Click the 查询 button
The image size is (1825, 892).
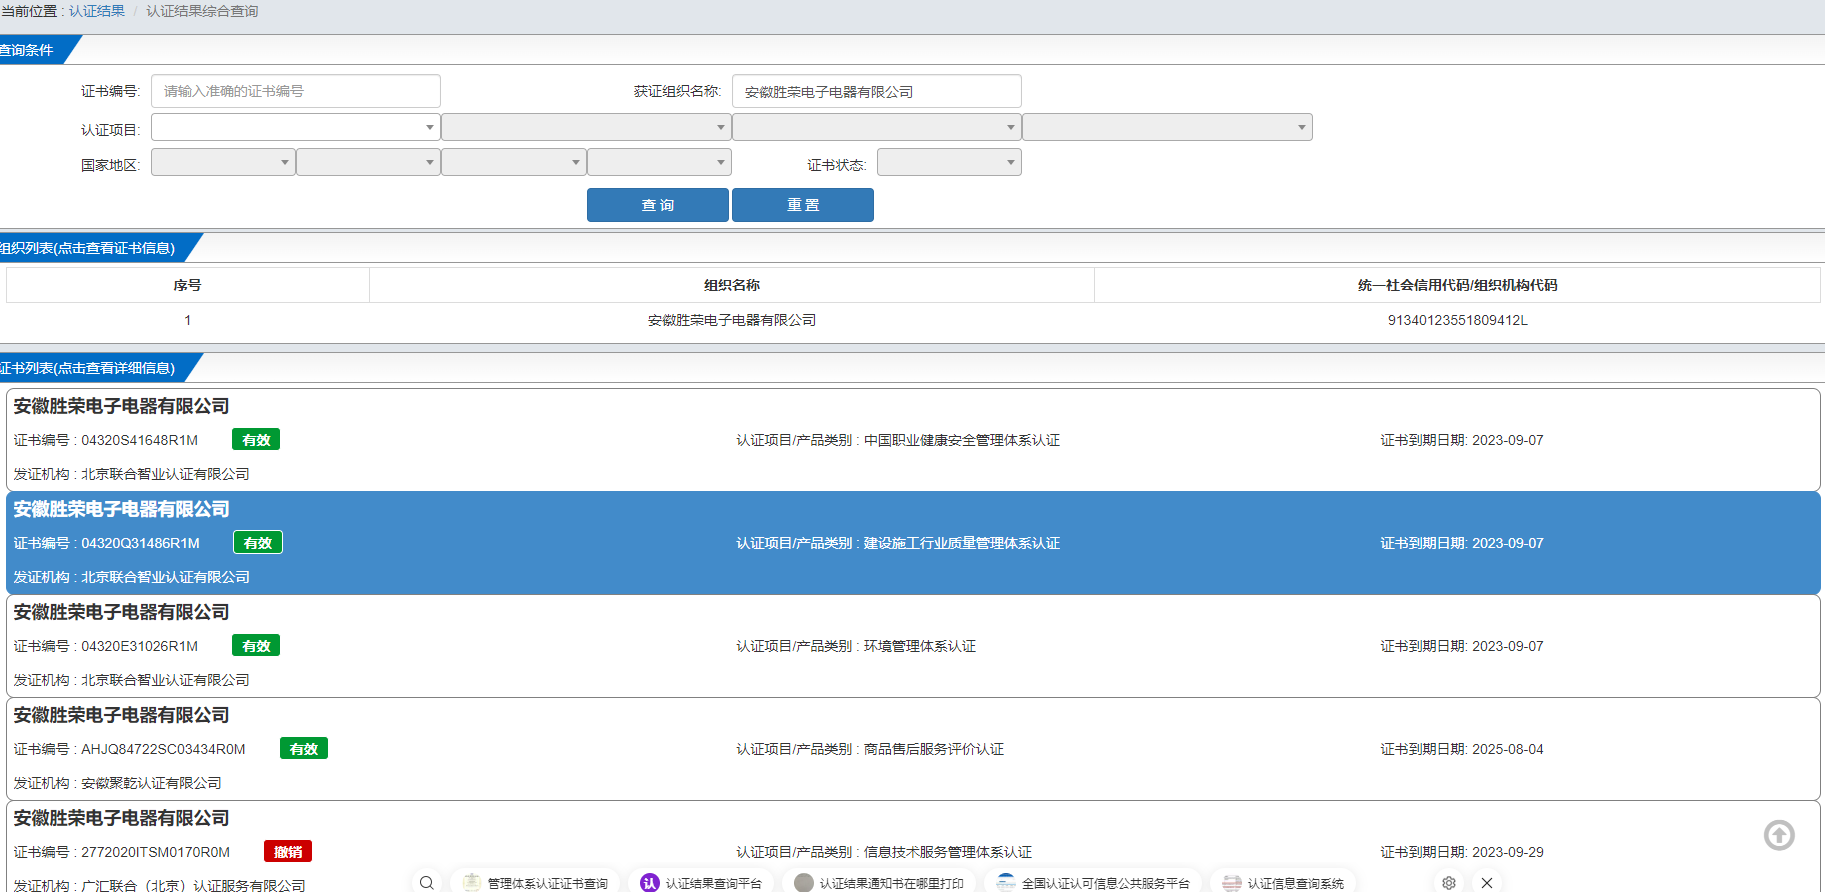(x=658, y=205)
